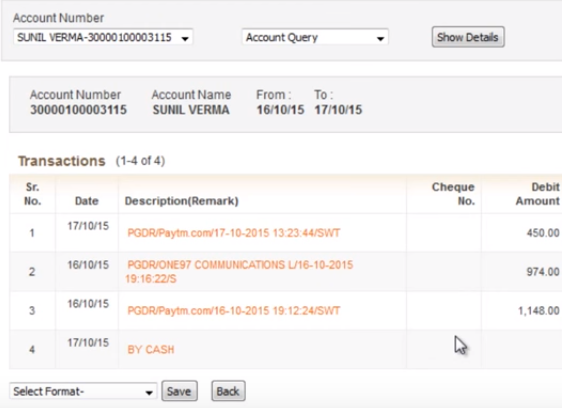Click the account number 30000100003115 text

pos(78,110)
